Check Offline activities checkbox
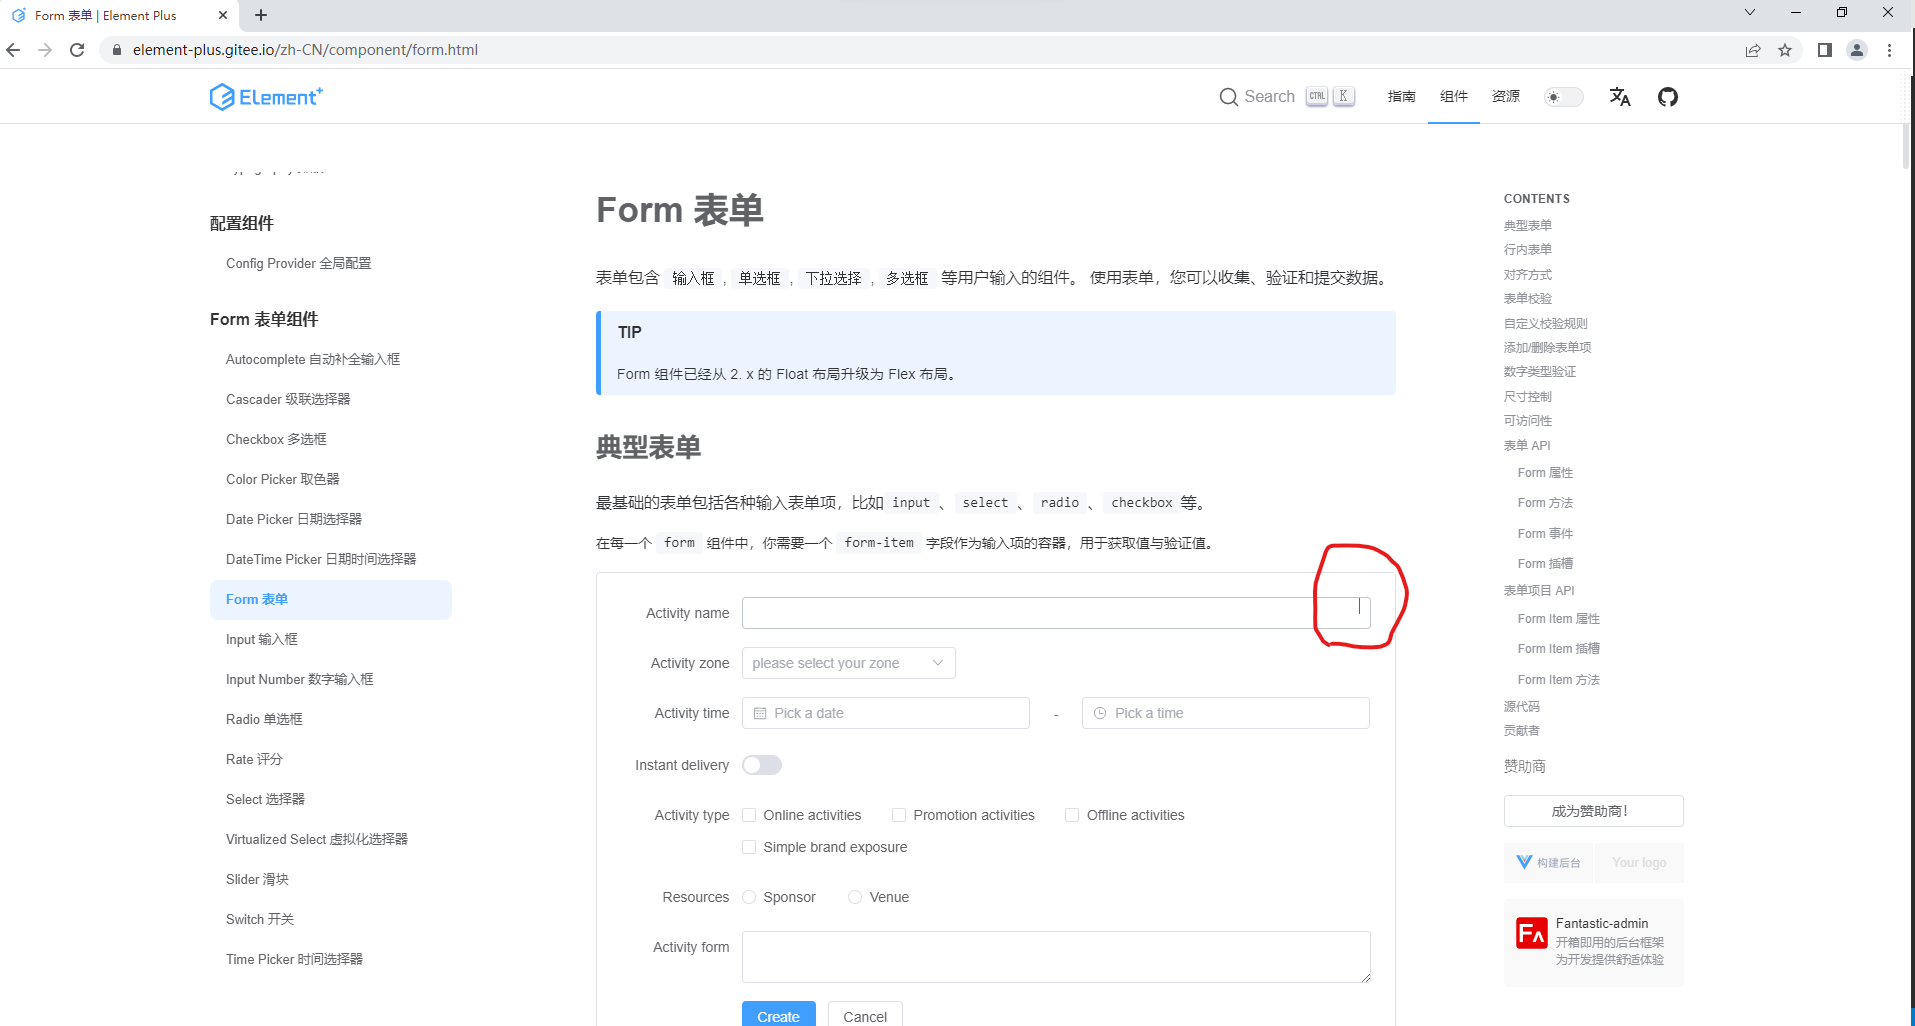Viewport: 1915px width, 1026px height. (x=1072, y=815)
